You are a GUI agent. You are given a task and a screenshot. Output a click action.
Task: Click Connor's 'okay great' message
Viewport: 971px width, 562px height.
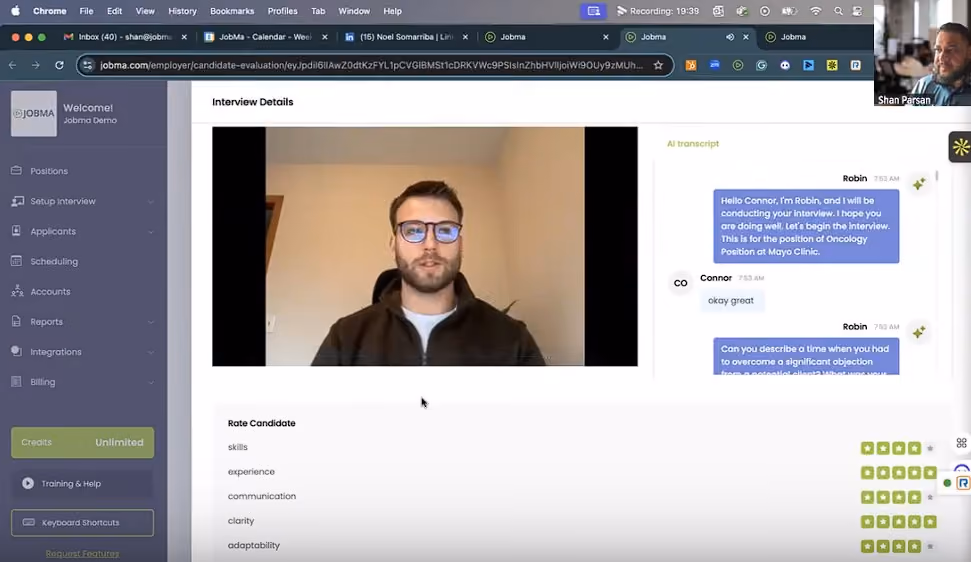point(731,301)
